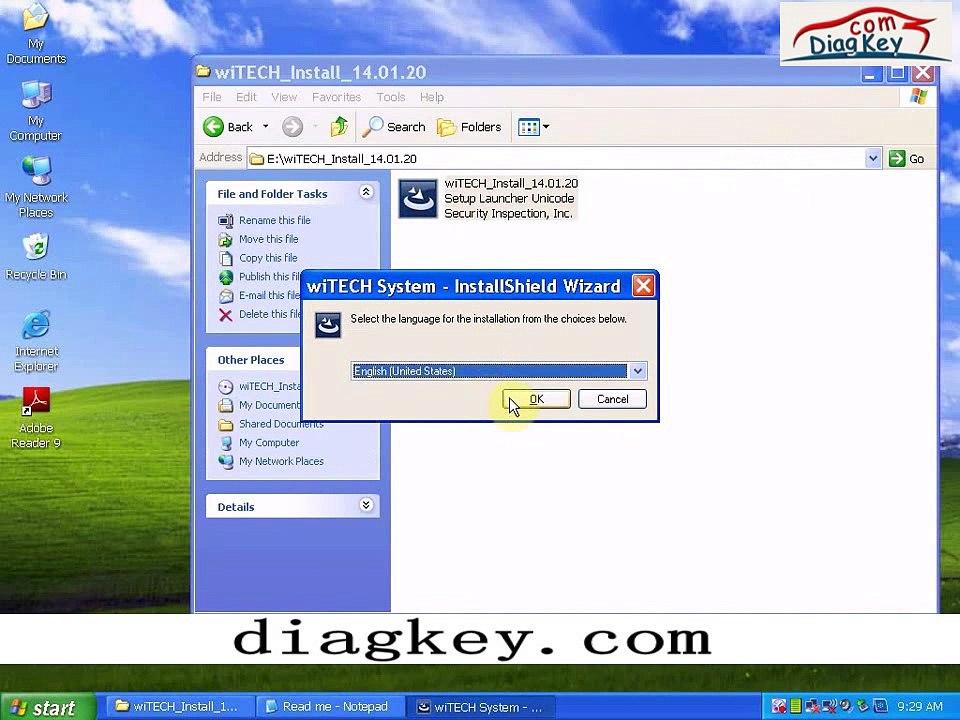Open the Help menu in Explorer

pyautogui.click(x=432, y=97)
